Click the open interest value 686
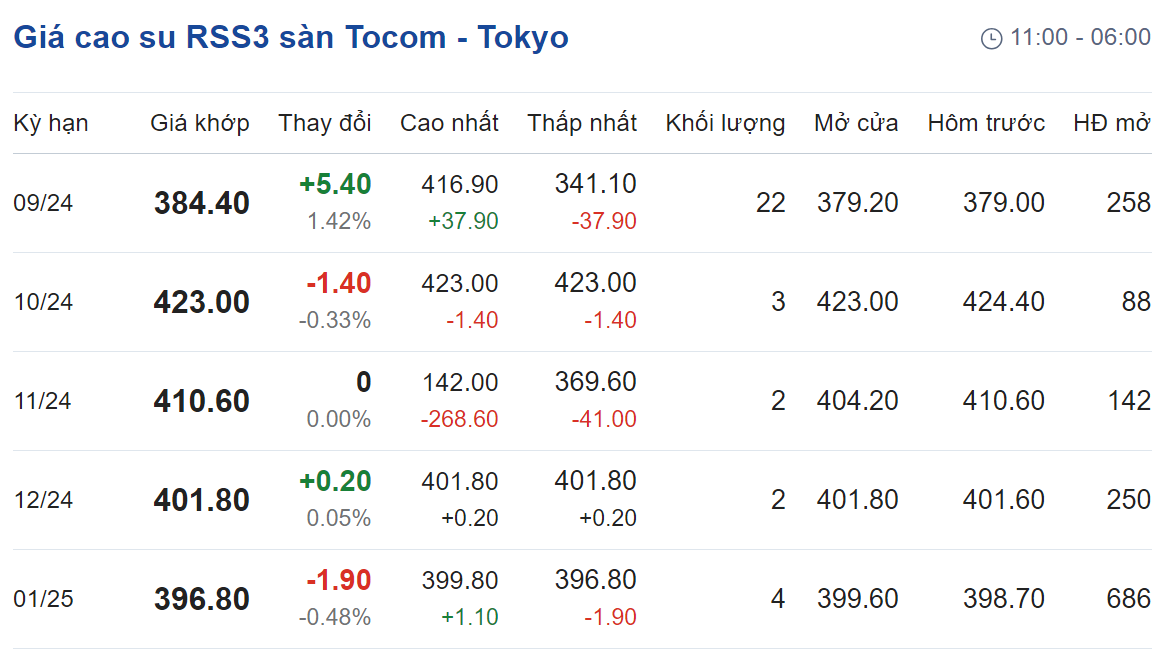The width and height of the screenshot is (1167, 652). (1128, 598)
